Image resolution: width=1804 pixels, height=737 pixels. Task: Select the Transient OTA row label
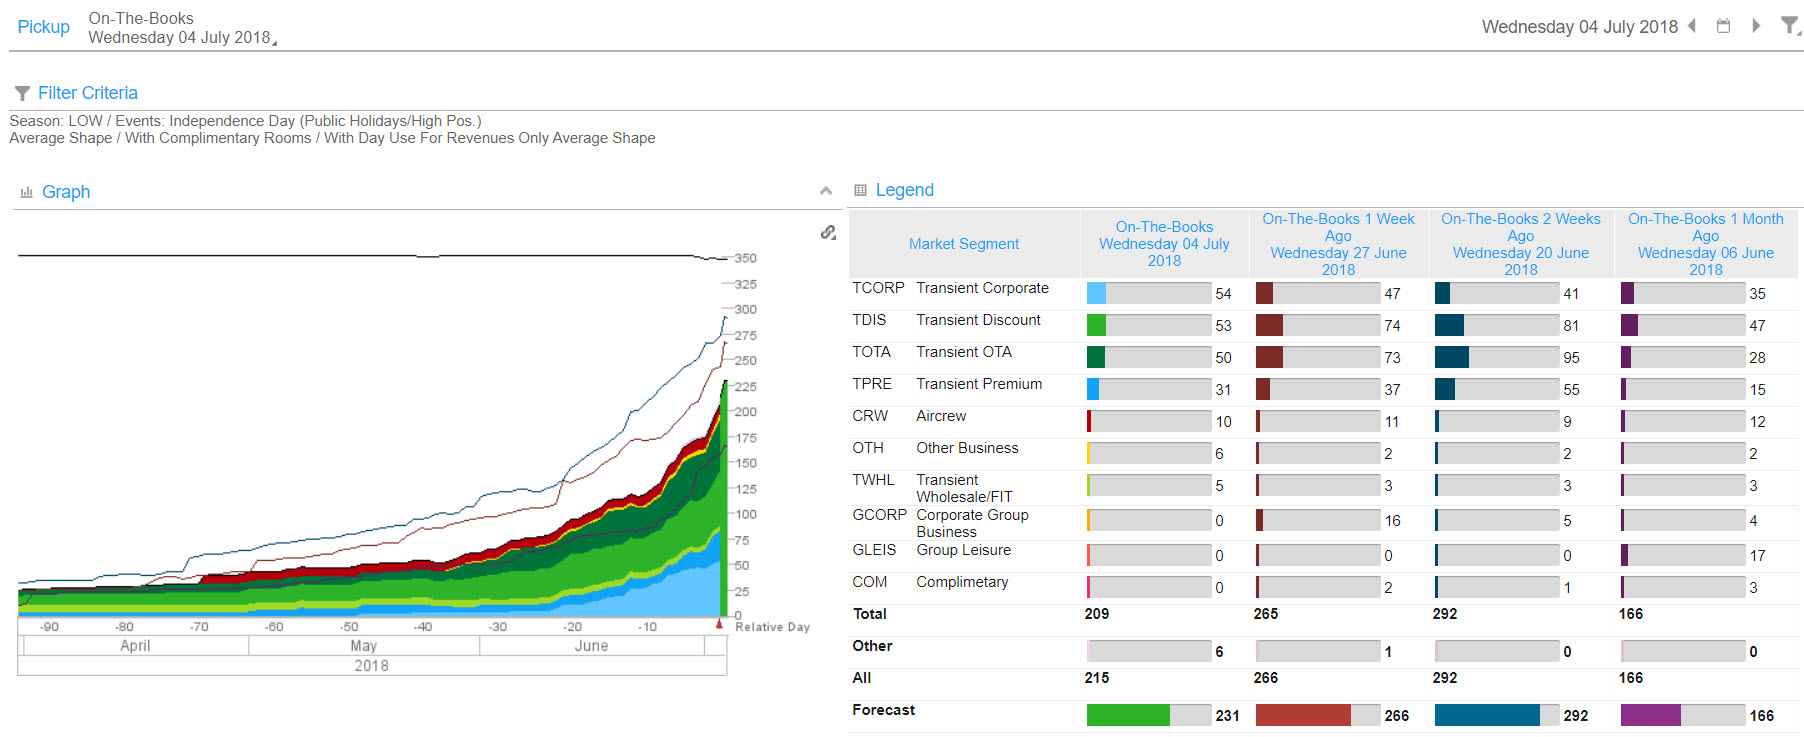[x=963, y=352]
